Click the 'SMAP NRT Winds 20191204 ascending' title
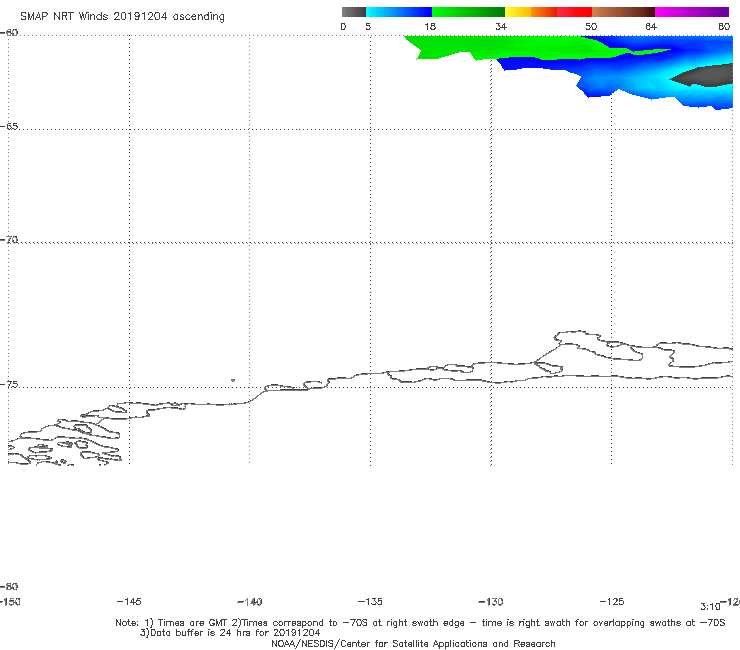Screen dimensions: 740x650 (122, 17)
